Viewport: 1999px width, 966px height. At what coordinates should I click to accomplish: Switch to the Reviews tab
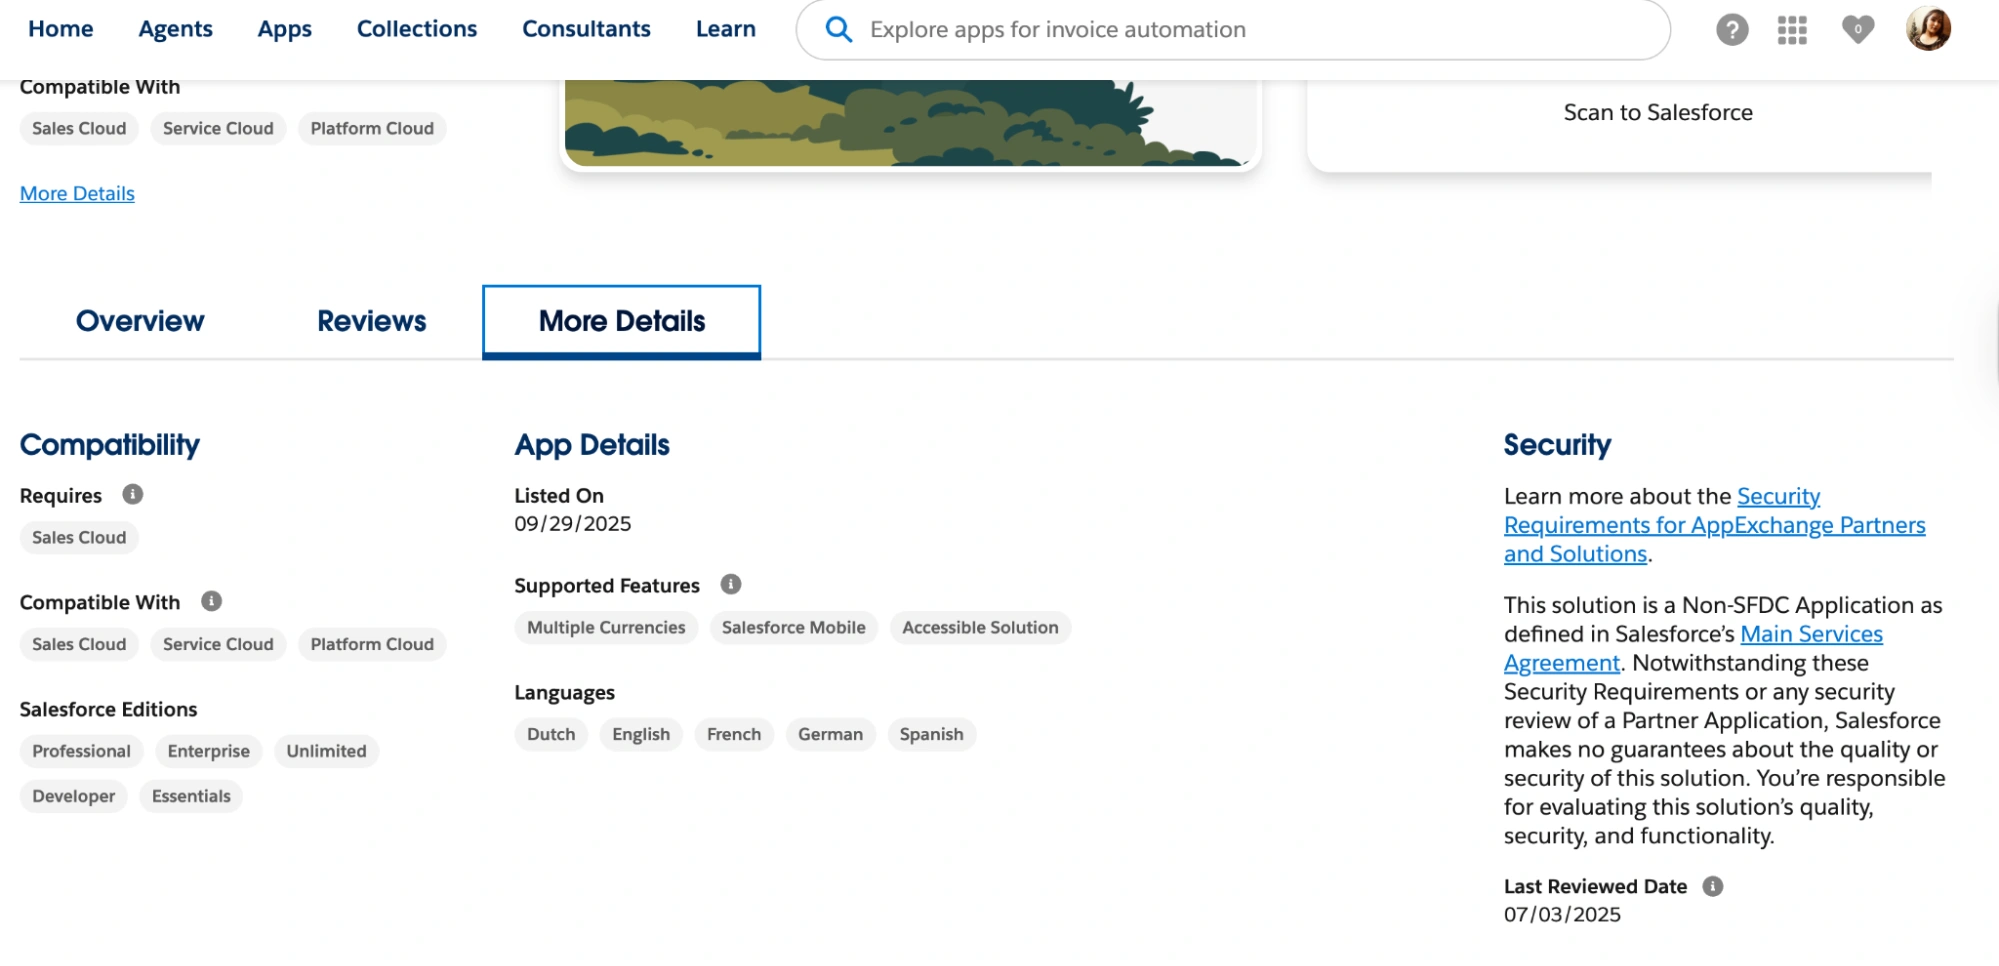click(372, 321)
